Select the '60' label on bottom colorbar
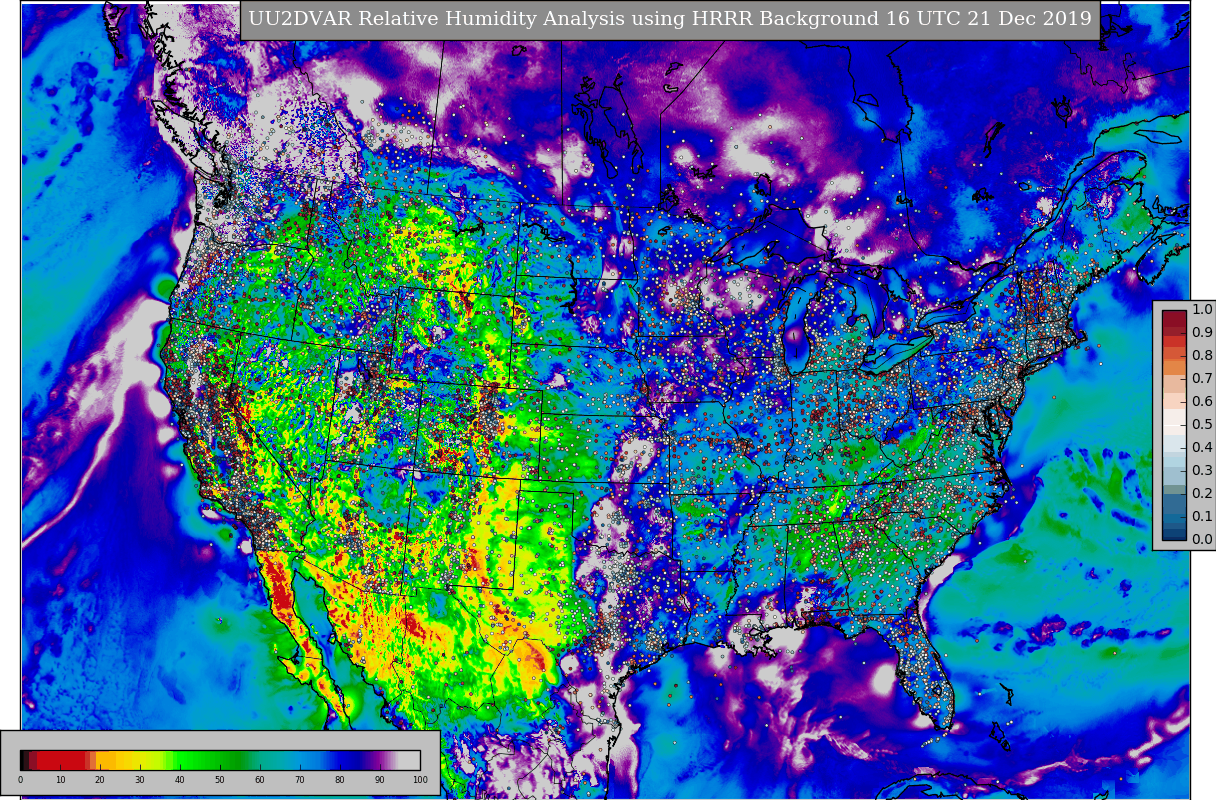This screenshot has height=800, width=1216. coord(260,780)
